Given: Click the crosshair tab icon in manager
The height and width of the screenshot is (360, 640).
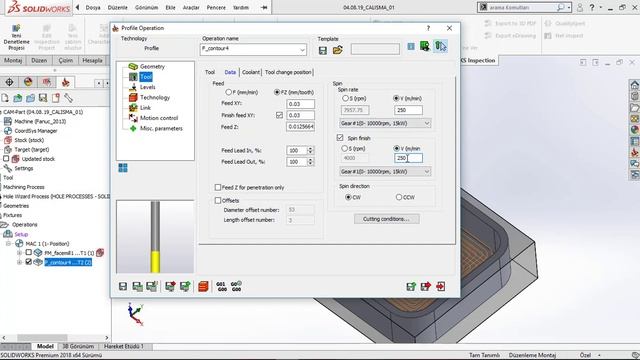Looking at the screenshot, I should (x=9, y=82).
